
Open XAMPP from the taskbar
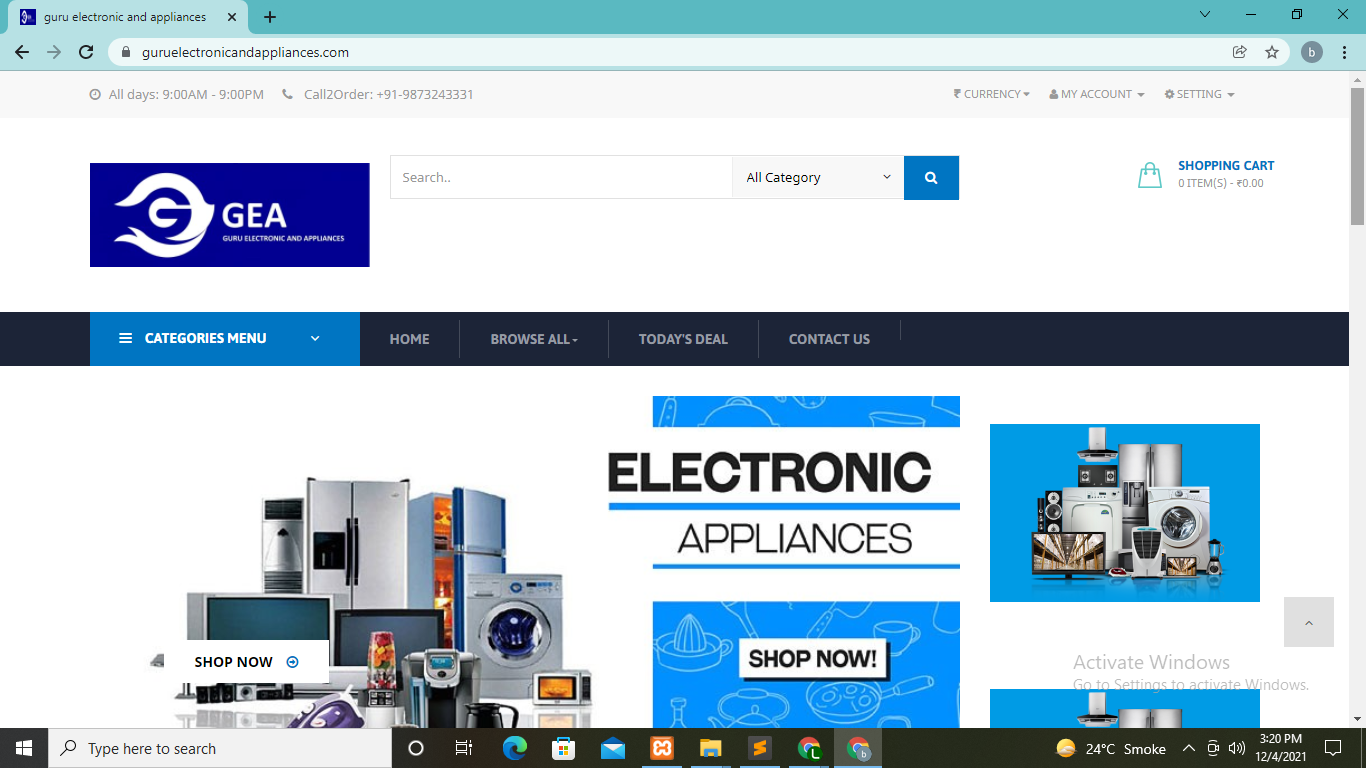pyautogui.click(x=661, y=748)
